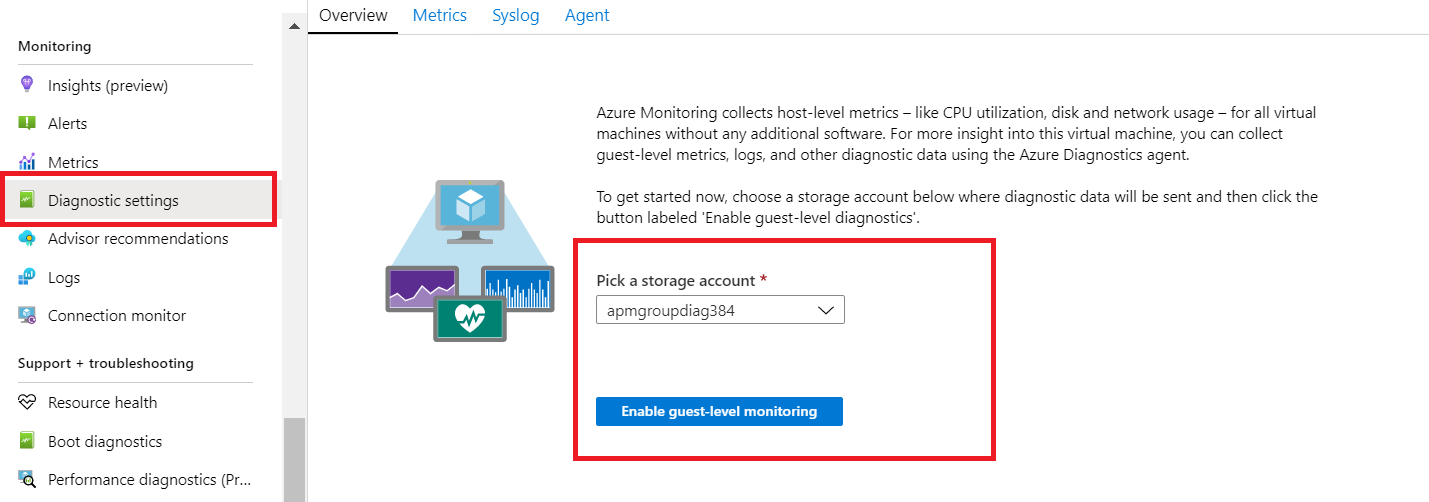Select the Agent tab
1429x502 pixels.
(x=587, y=15)
